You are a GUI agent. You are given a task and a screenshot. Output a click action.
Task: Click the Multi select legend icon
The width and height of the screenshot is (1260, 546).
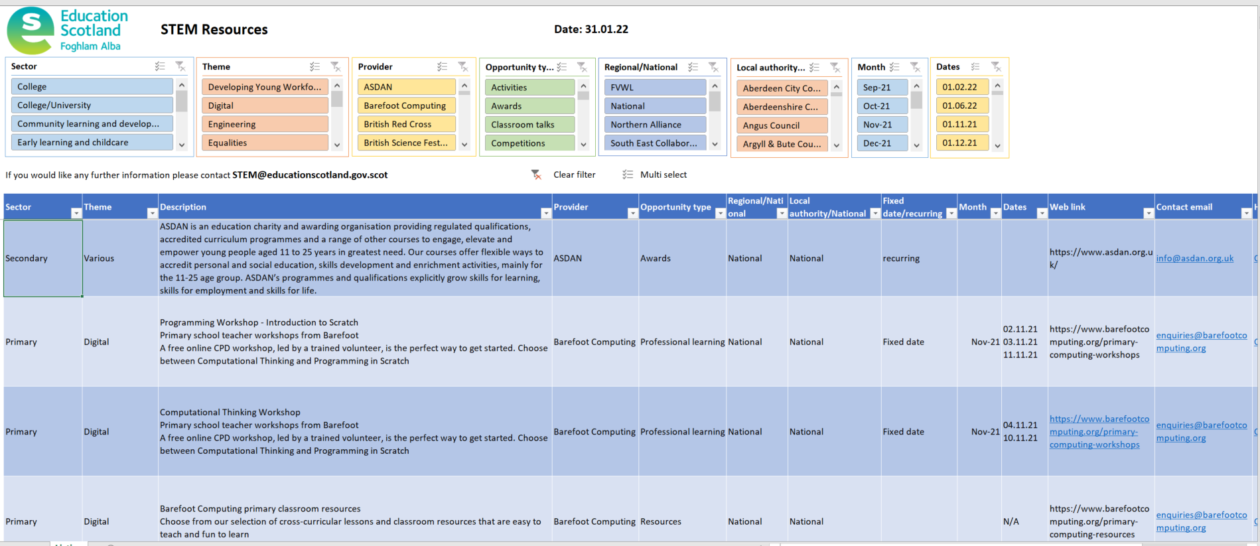tap(627, 174)
